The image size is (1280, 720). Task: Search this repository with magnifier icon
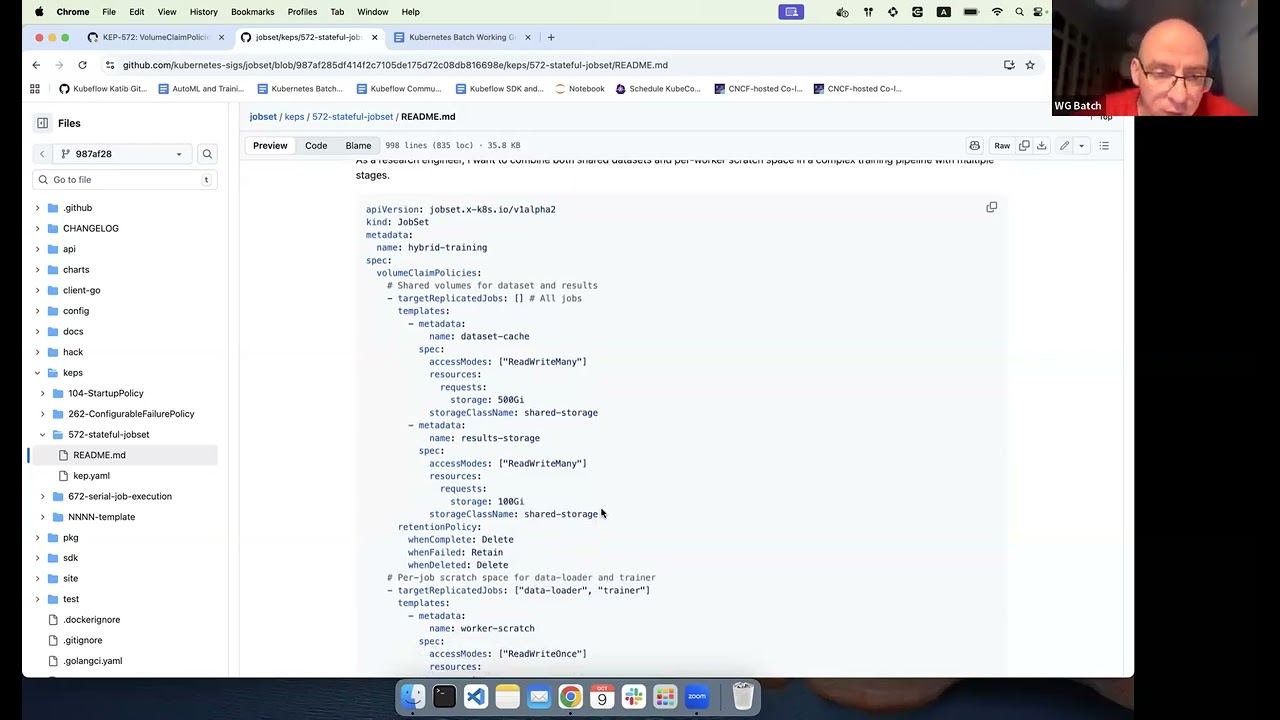(x=207, y=154)
